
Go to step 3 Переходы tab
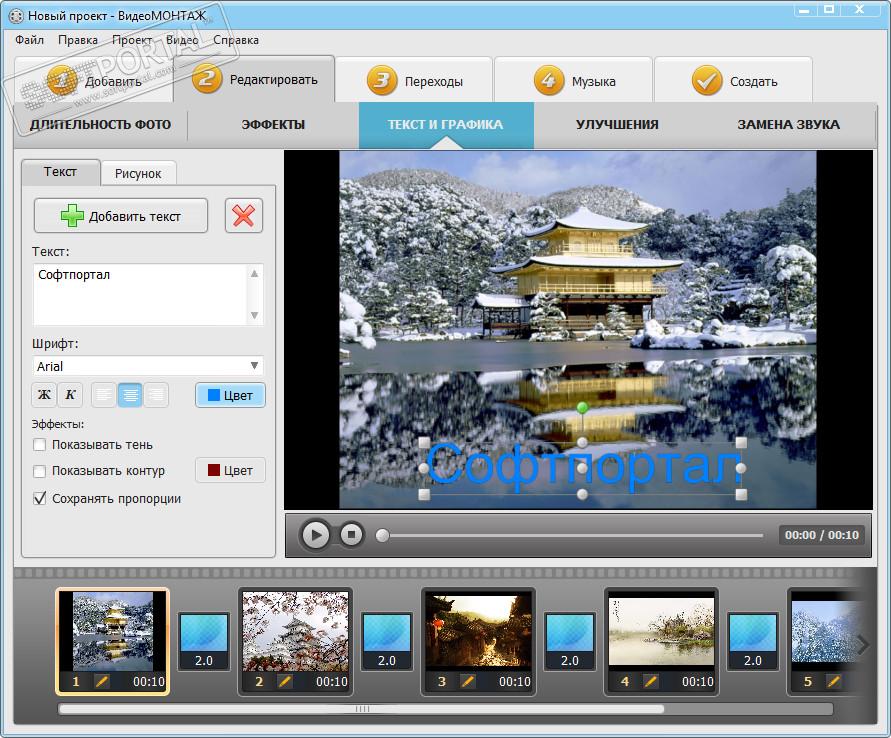coord(414,81)
